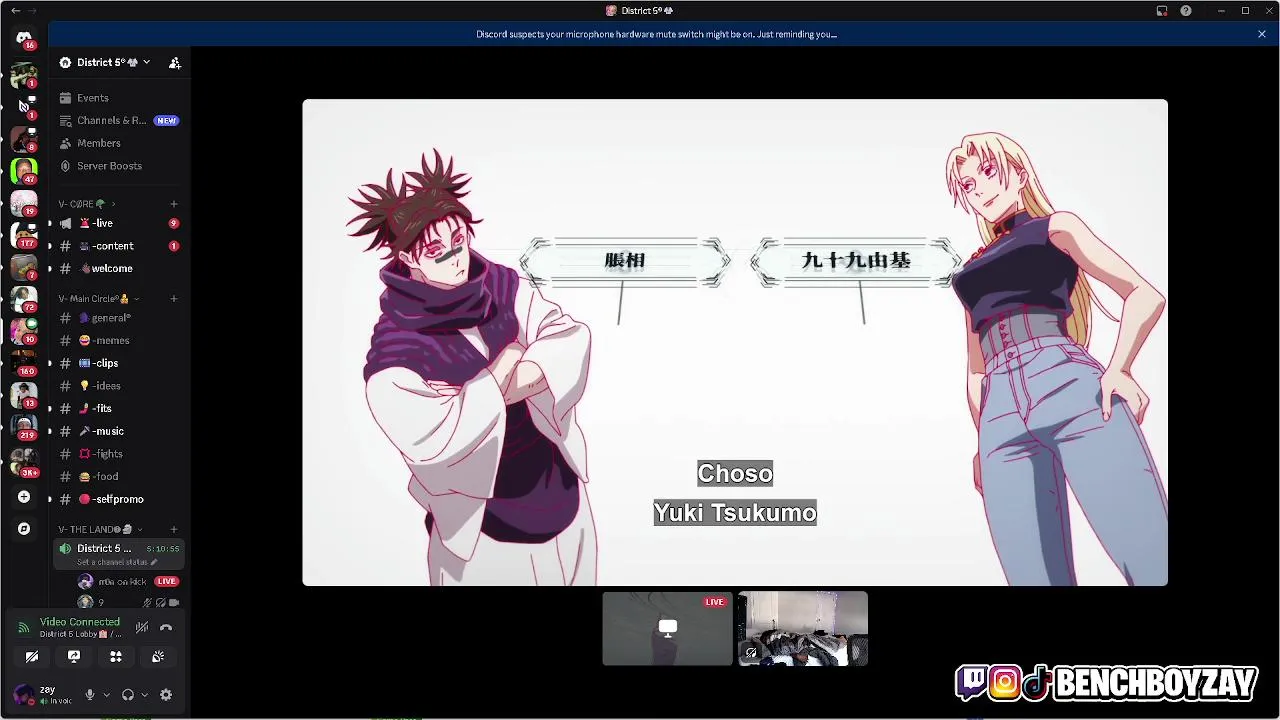The image size is (1280, 720).
Task: Open the -memes text channel
Action: 117,340
